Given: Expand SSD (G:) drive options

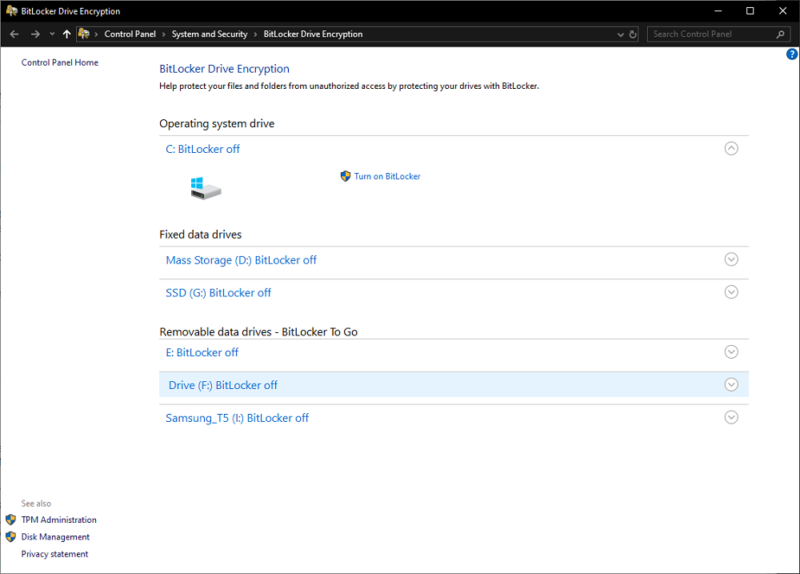Looking at the screenshot, I should [x=731, y=292].
